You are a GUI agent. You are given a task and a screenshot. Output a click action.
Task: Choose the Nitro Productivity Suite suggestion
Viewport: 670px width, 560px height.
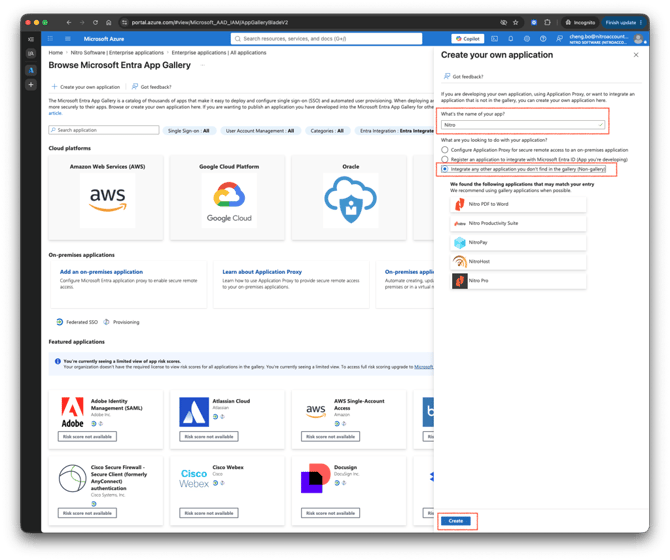pos(518,223)
